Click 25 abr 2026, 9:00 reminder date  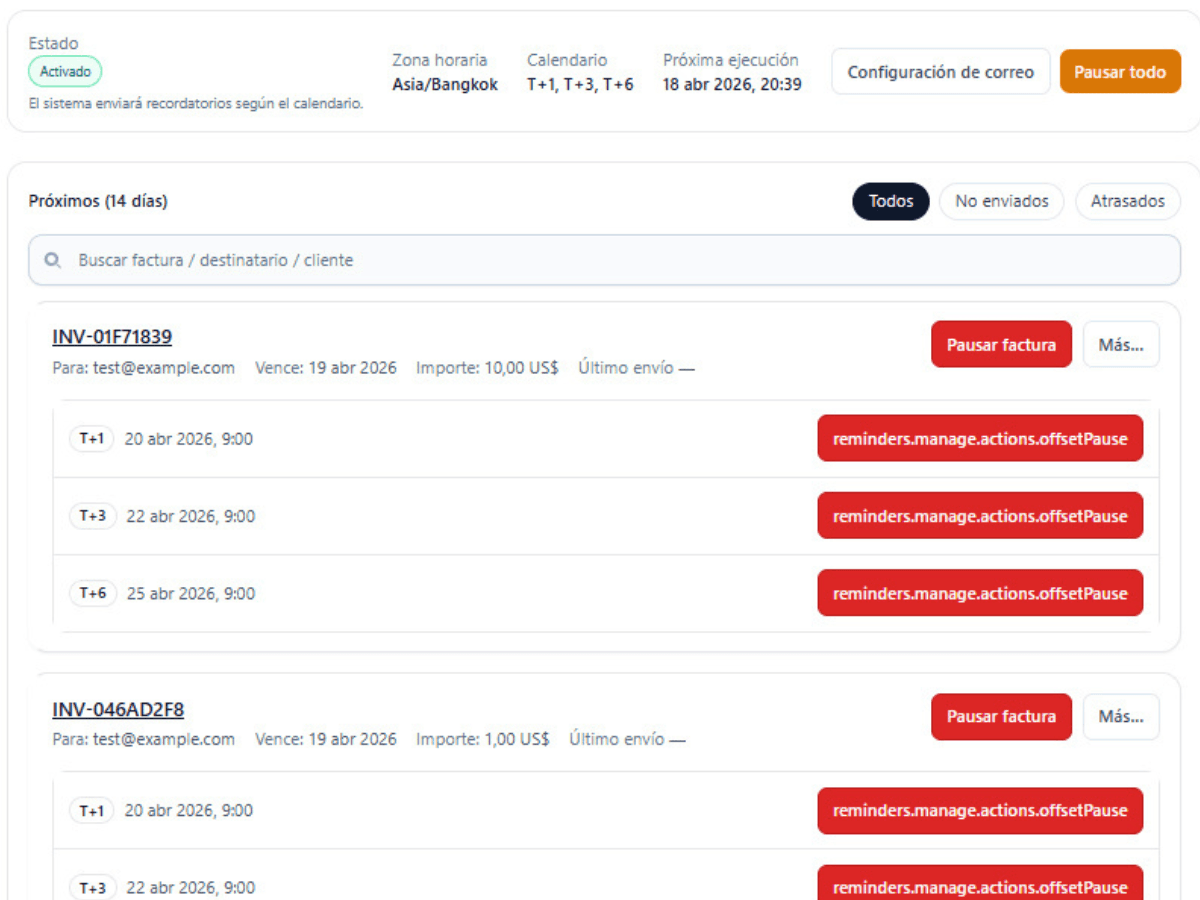(191, 593)
